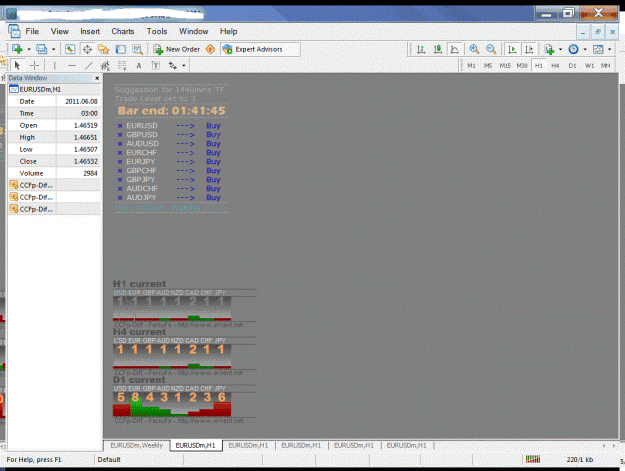This screenshot has height=471, width=625.
Task: Select the Equidistant Channel tool
Action: (x=105, y=65)
